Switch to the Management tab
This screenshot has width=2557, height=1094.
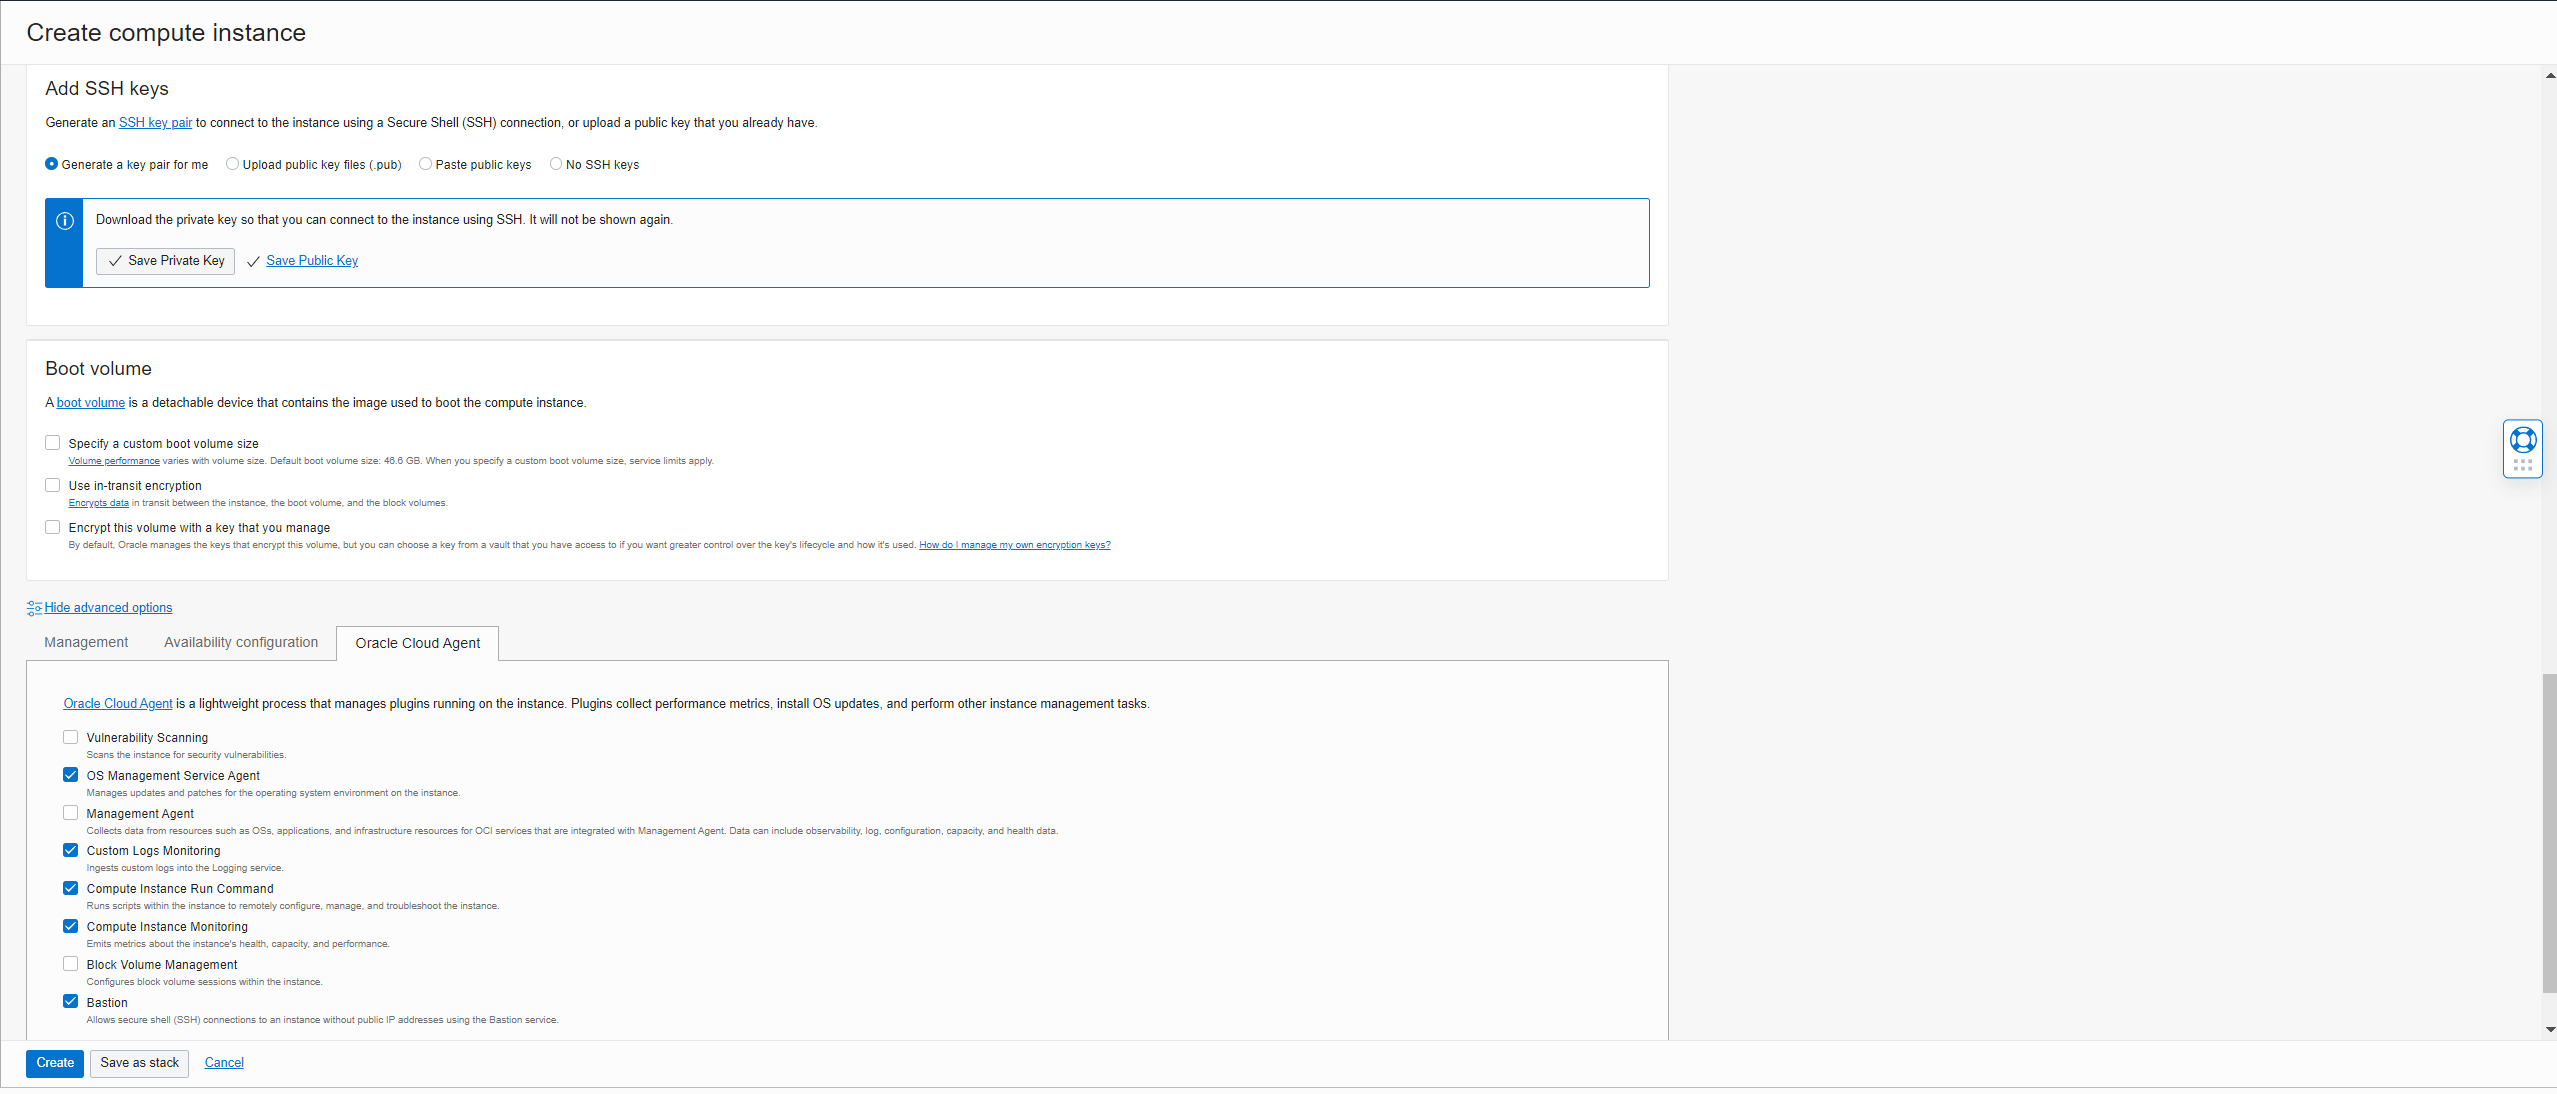(85, 641)
